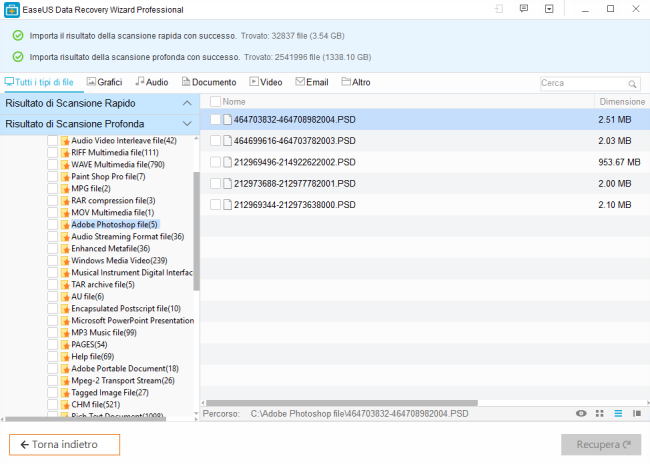The height and width of the screenshot is (464, 650).
Task: Click the search magnifier icon
Action: (632, 83)
